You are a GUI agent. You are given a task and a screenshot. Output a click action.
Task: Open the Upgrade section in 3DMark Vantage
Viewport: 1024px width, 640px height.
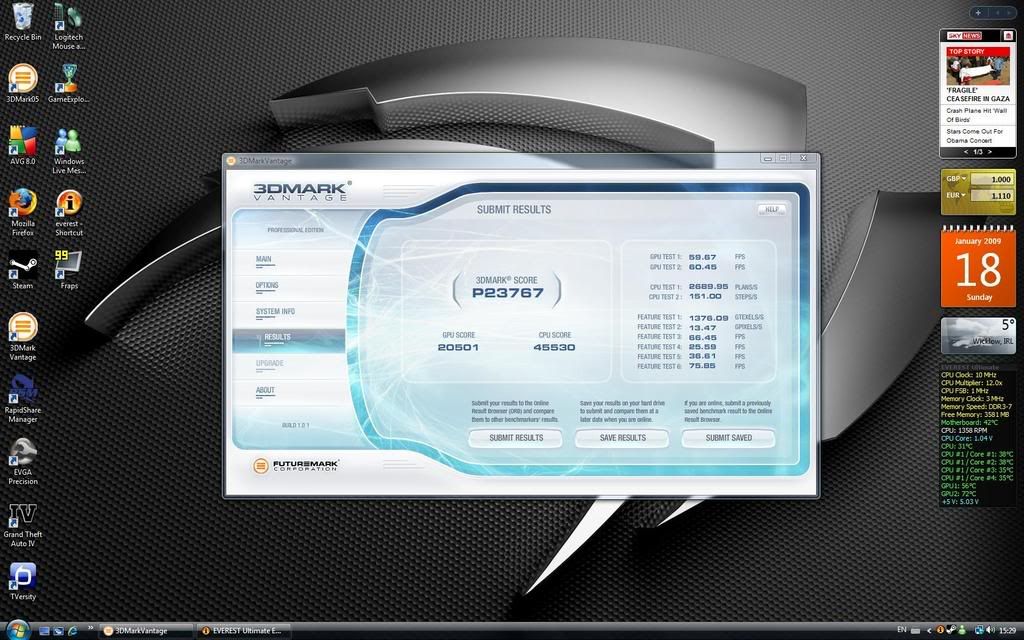[270, 364]
